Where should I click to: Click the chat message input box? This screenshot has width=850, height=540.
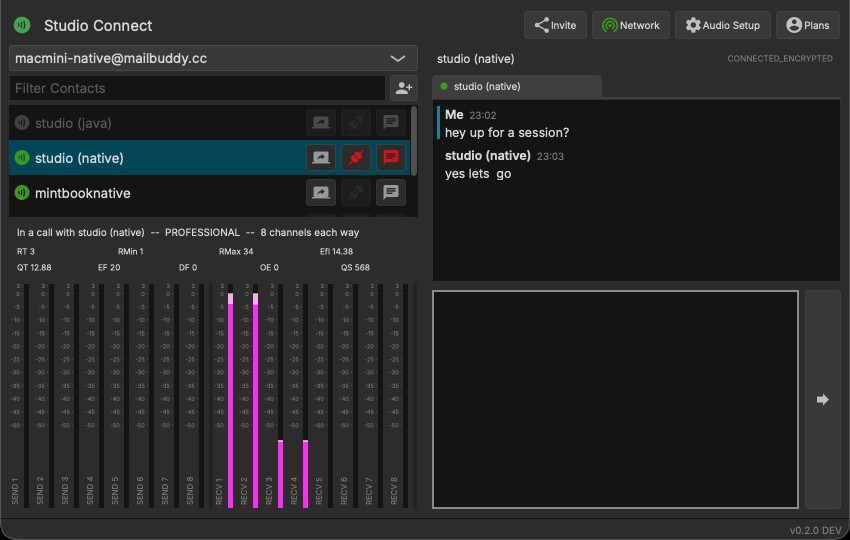(615, 400)
